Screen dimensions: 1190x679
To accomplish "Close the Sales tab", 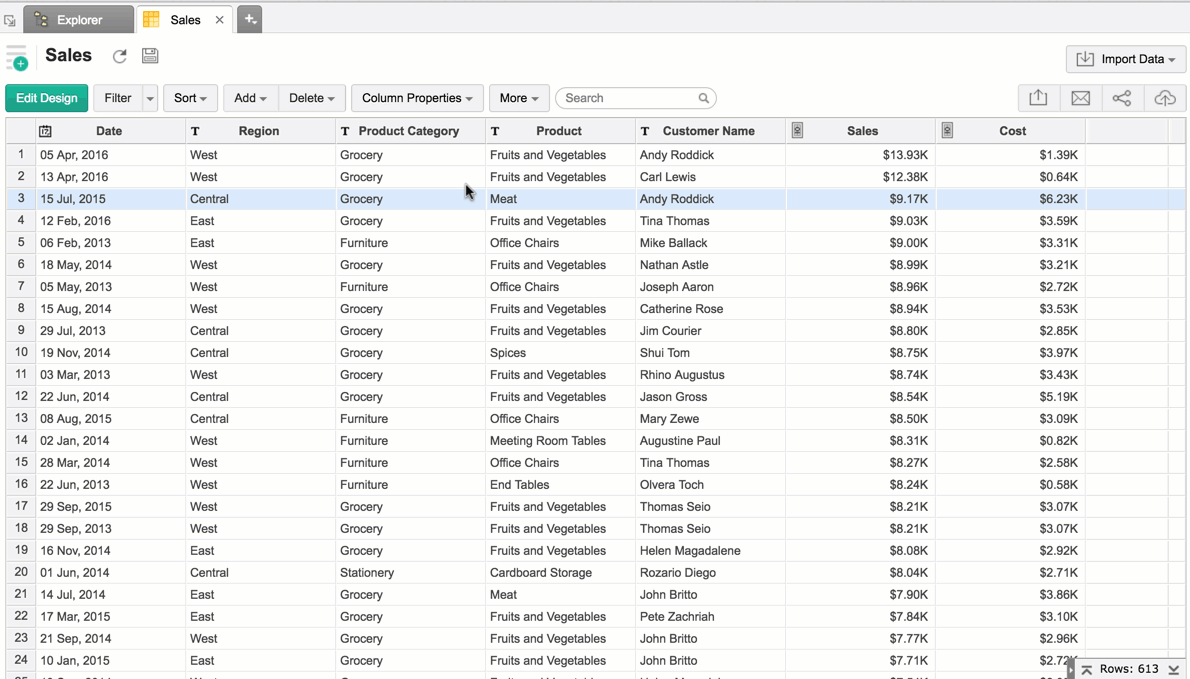I will (x=219, y=20).
